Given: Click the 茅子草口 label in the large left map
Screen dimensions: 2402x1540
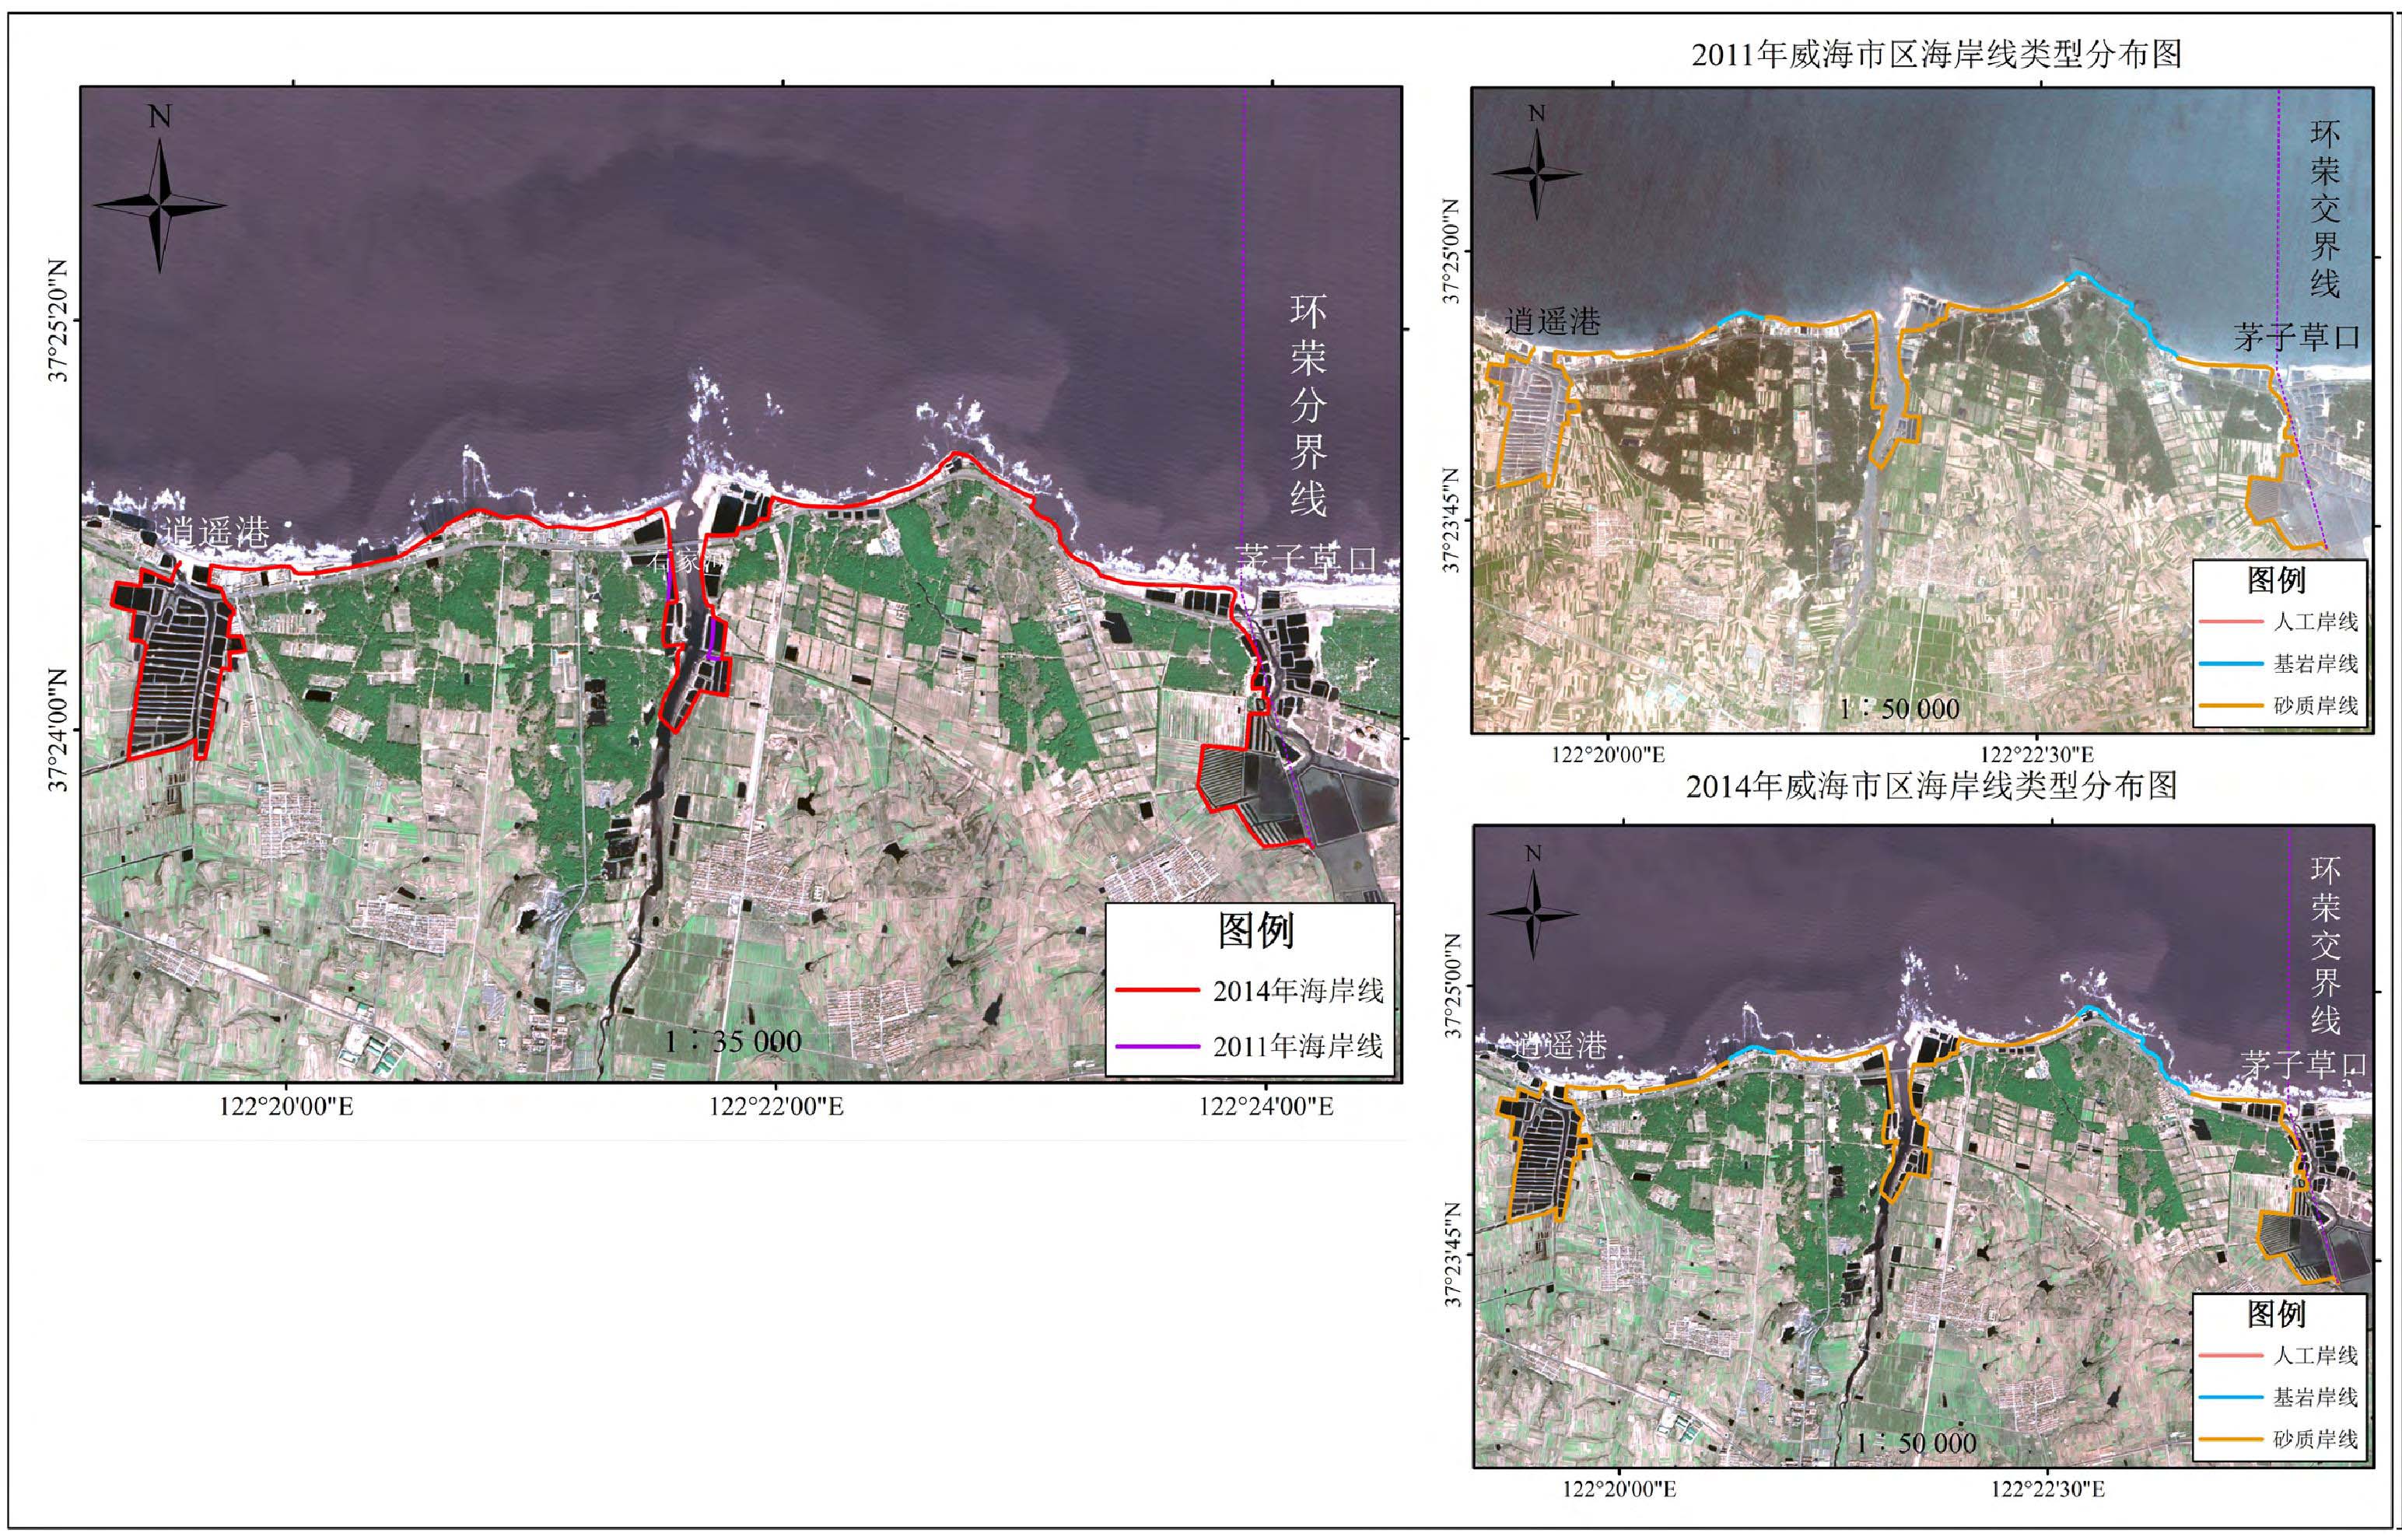Looking at the screenshot, I should point(1307,560).
